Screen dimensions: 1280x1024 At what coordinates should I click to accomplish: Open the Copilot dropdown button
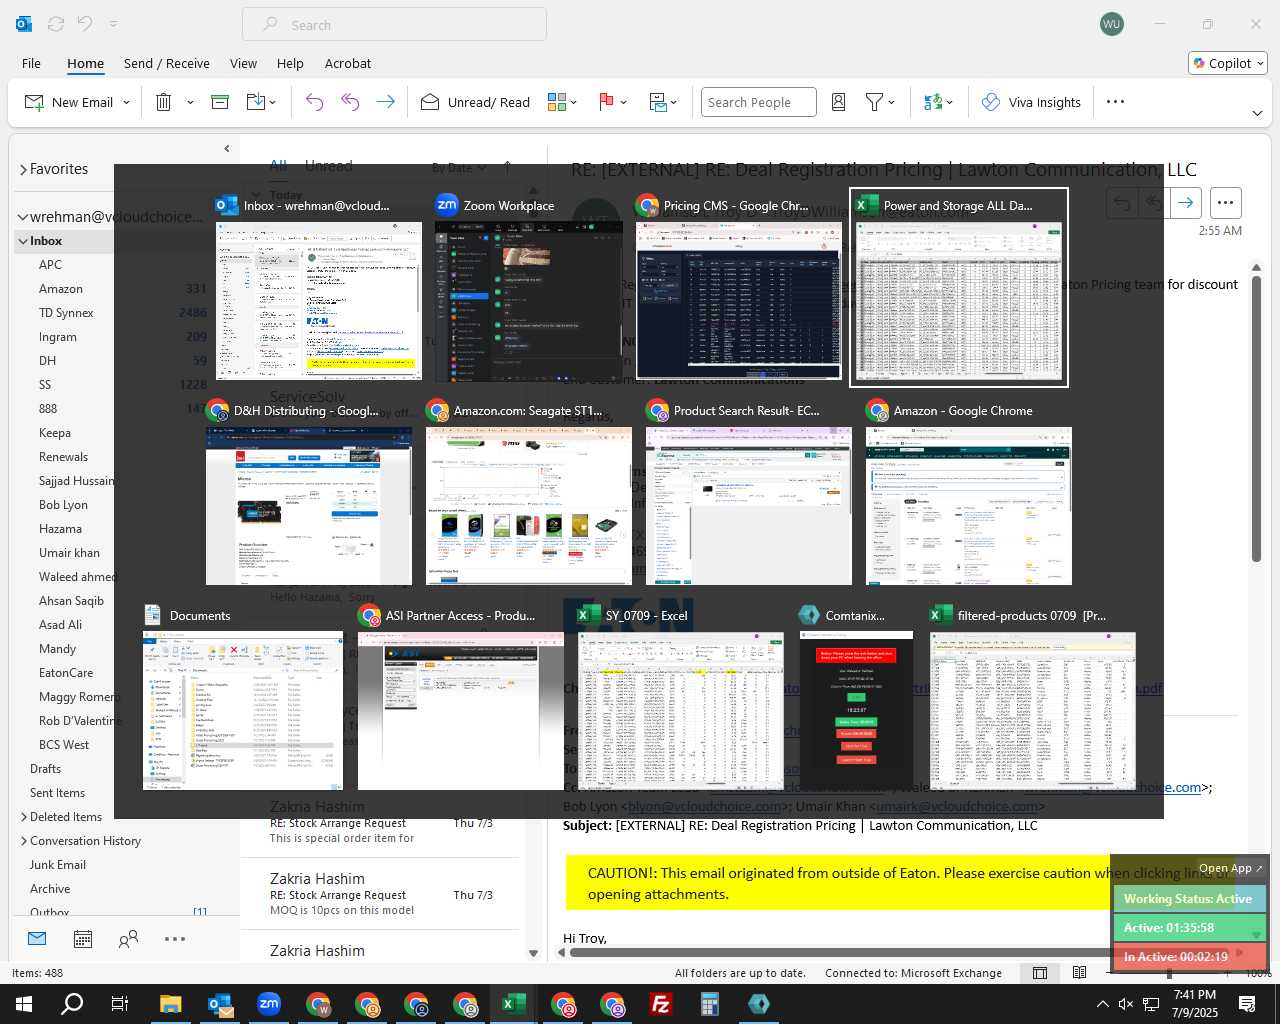(1228, 63)
